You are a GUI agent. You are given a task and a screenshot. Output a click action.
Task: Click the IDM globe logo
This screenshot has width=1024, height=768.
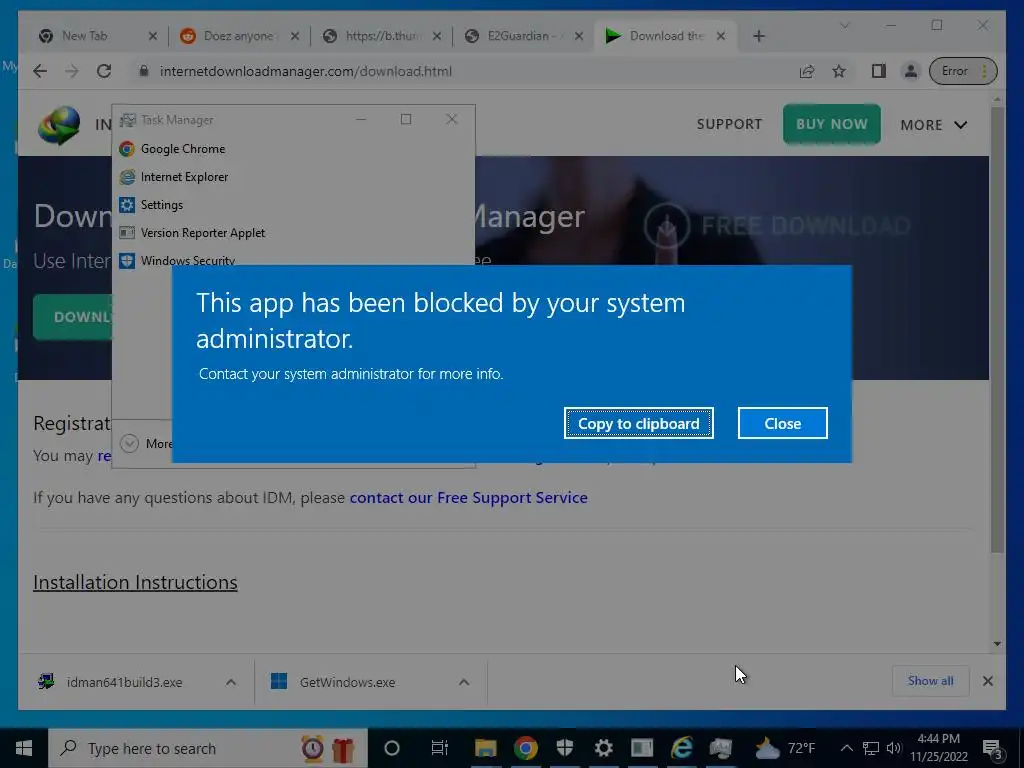pyautogui.click(x=59, y=125)
